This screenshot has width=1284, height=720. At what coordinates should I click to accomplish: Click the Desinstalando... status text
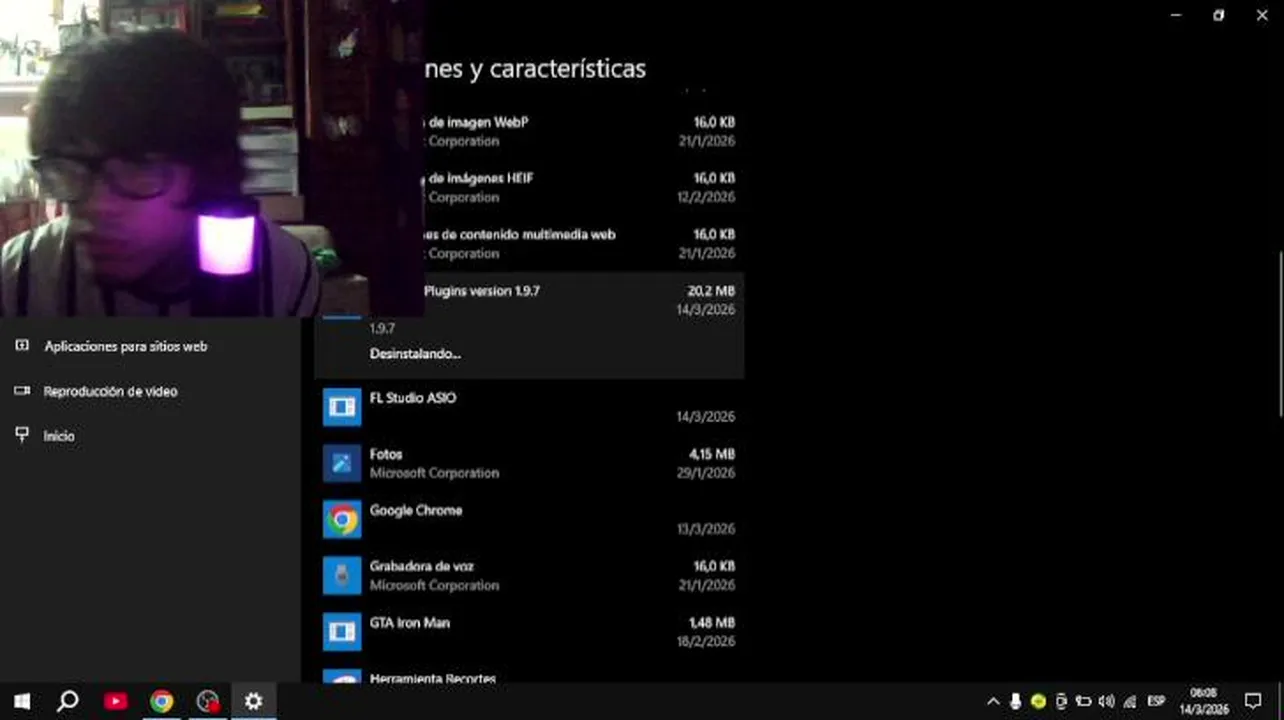click(x=415, y=354)
